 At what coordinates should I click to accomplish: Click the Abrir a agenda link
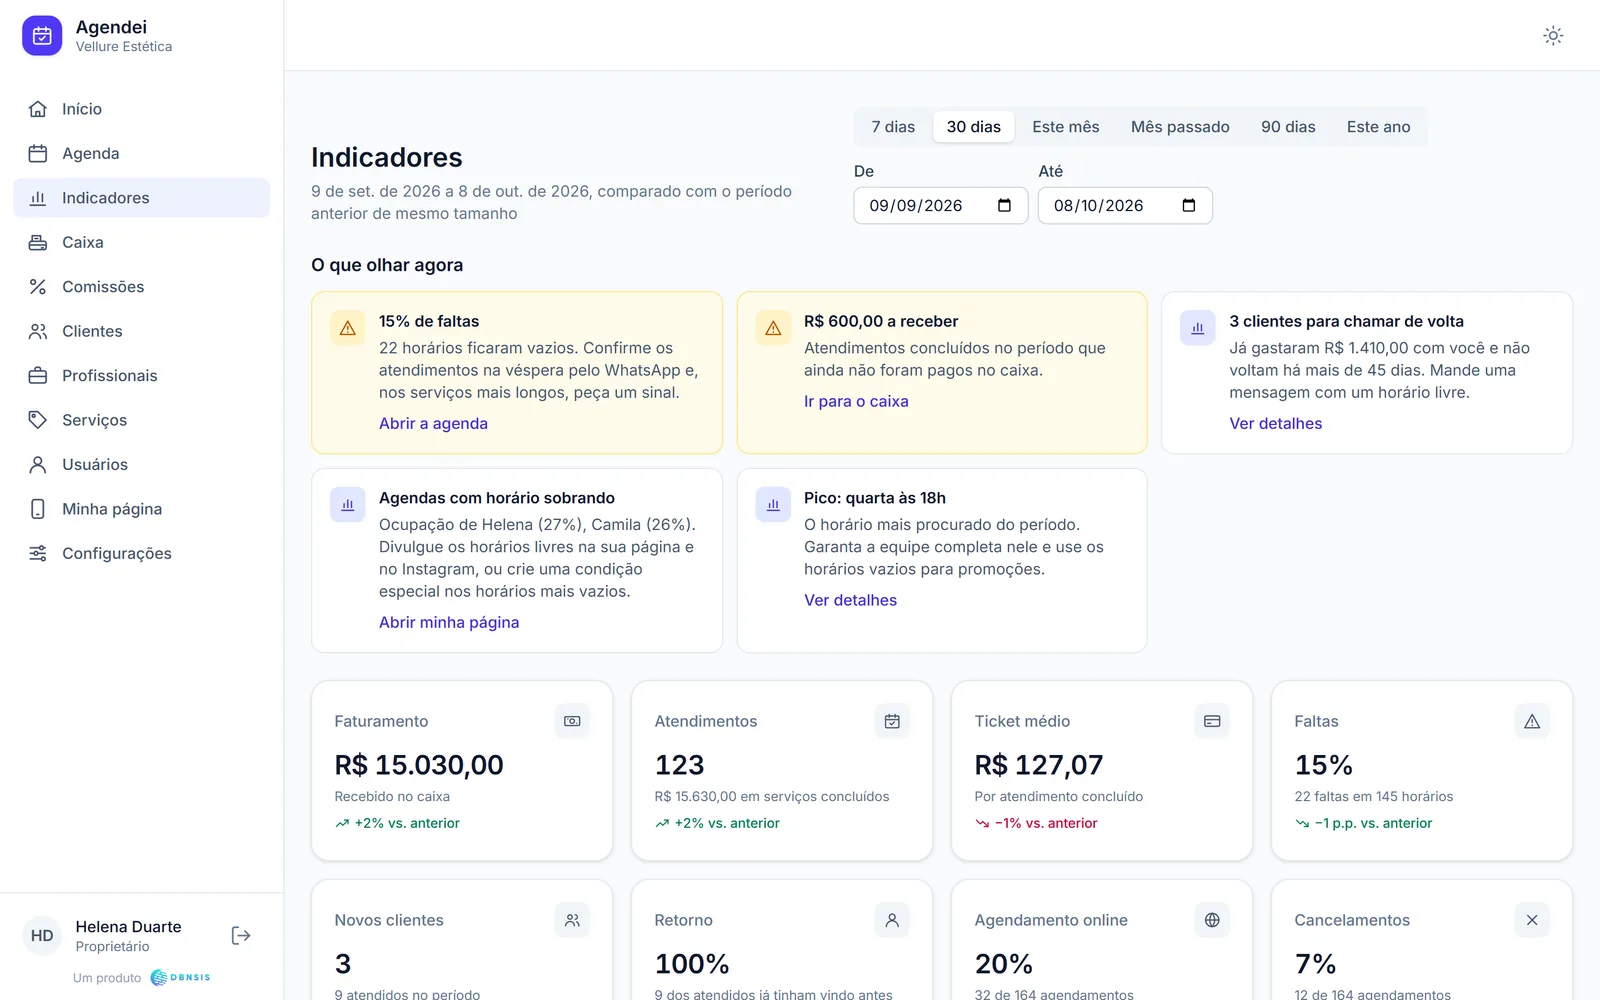(433, 423)
